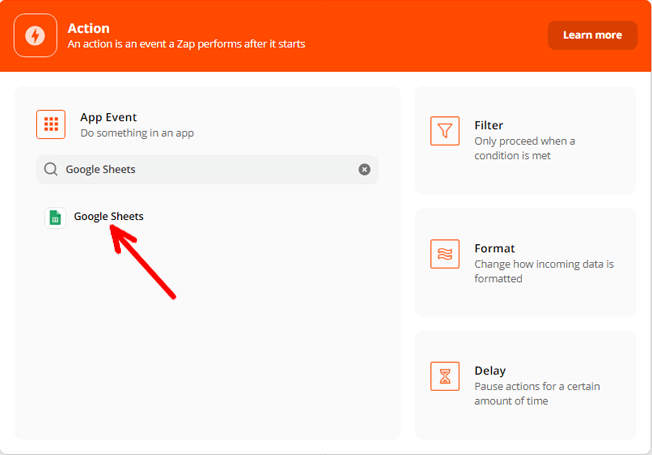
Task: Focus the Google Sheets search field
Action: (x=207, y=169)
